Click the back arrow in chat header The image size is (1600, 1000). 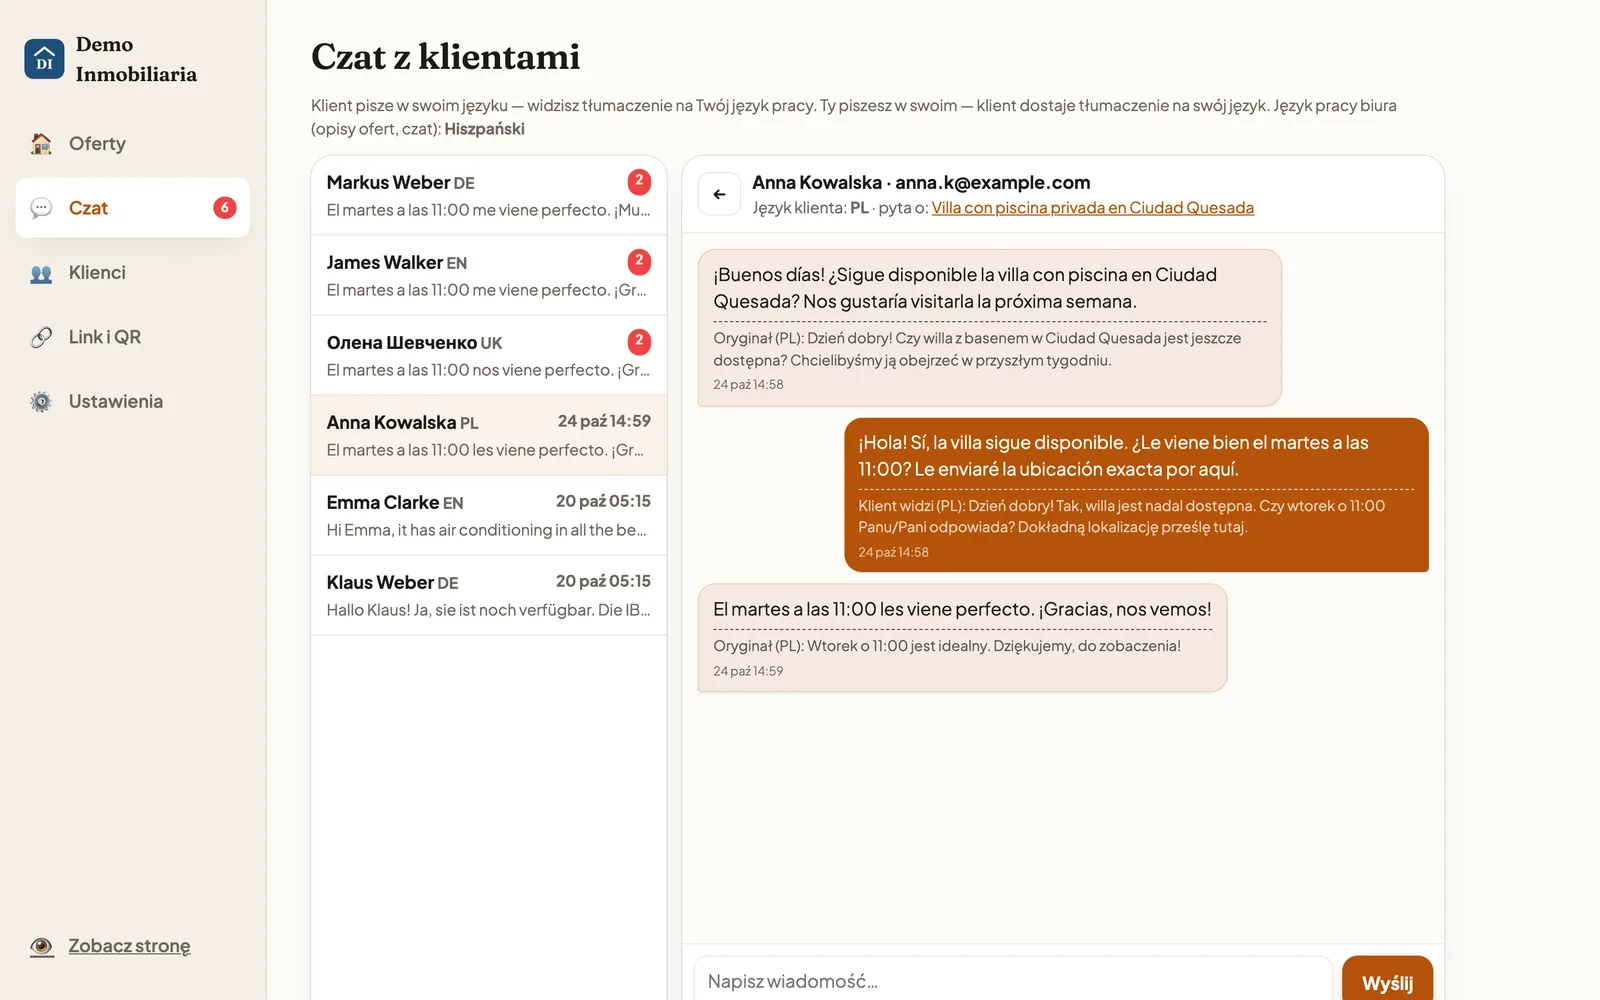(x=719, y=194)
